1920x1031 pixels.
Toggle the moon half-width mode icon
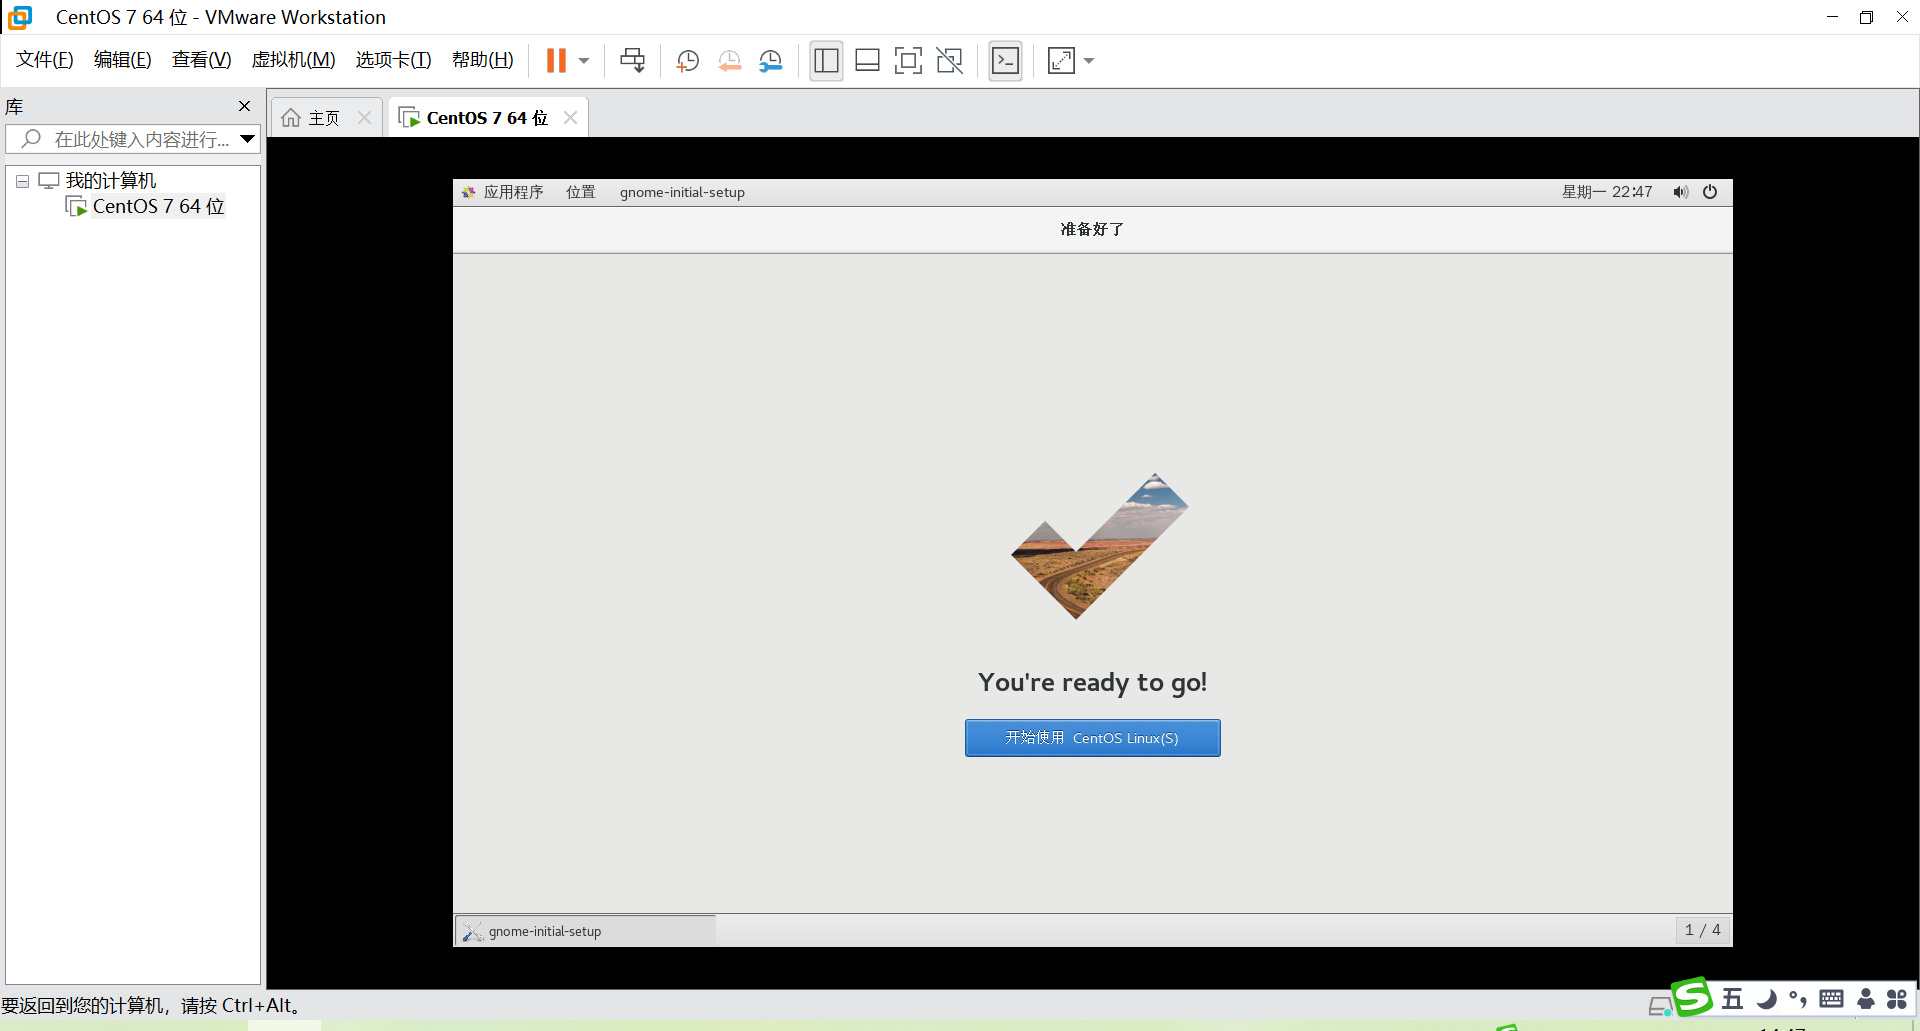pyautogui.click(x=1767, y=999)
